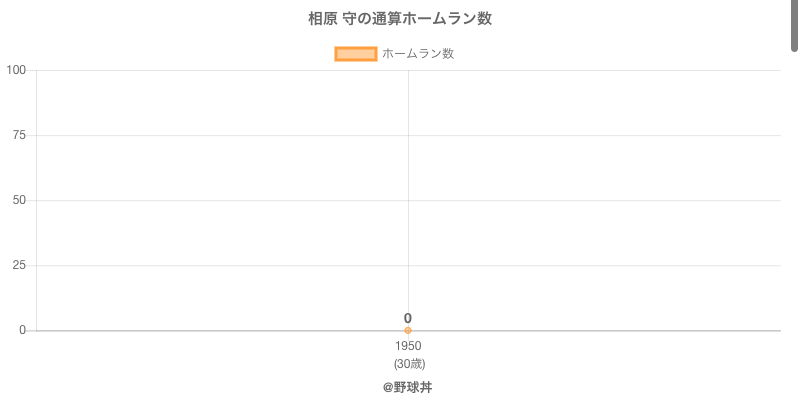
Task: Select the 50 y-axis tick label
Action: click(19, 200)
